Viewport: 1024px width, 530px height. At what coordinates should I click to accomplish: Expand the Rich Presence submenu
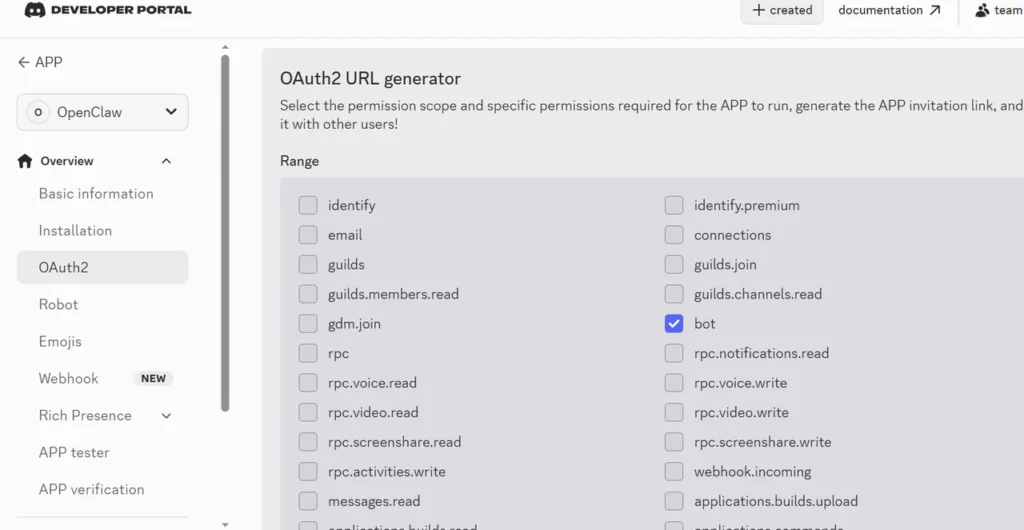[167, 416]
